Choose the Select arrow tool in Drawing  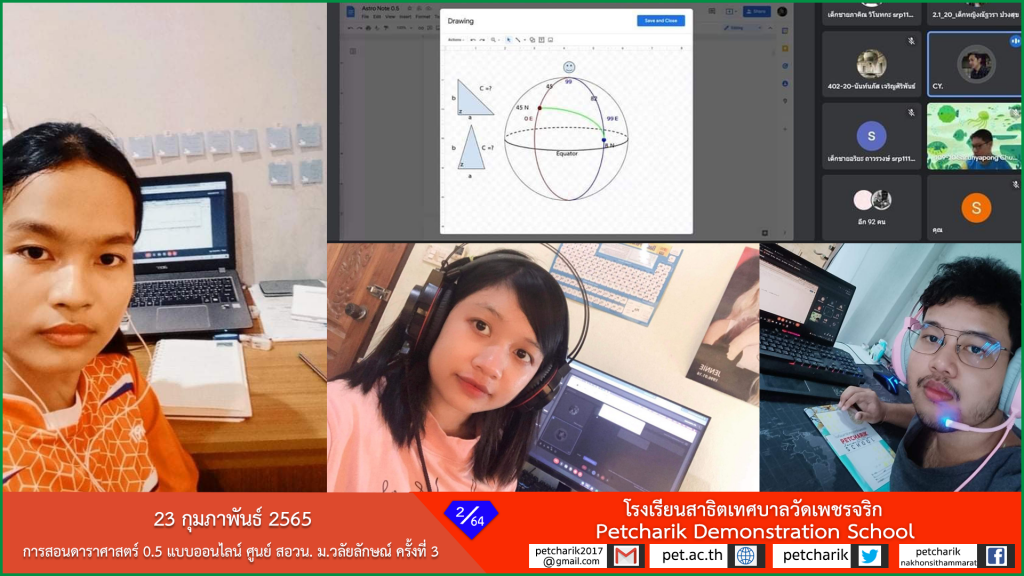(509, 40)
